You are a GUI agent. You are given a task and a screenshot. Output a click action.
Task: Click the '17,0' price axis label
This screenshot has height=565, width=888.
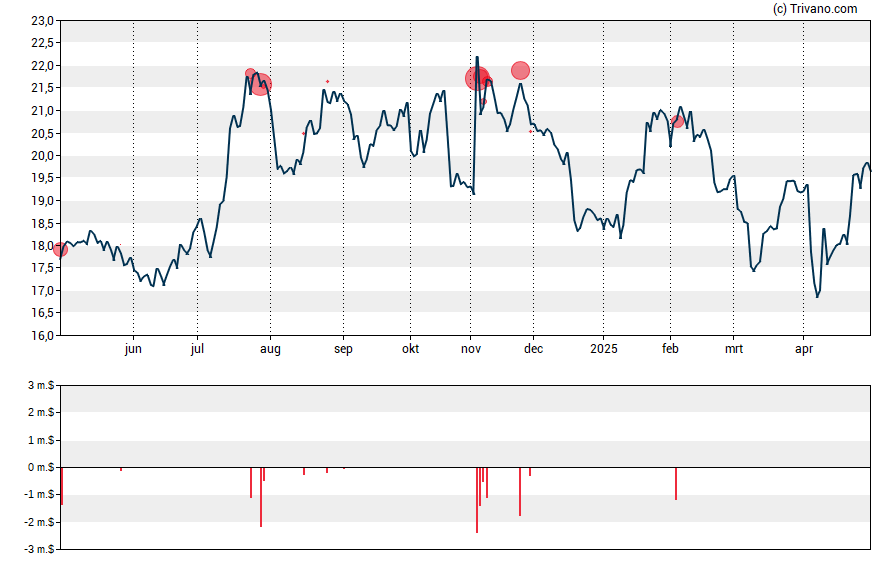pos(42,290)
